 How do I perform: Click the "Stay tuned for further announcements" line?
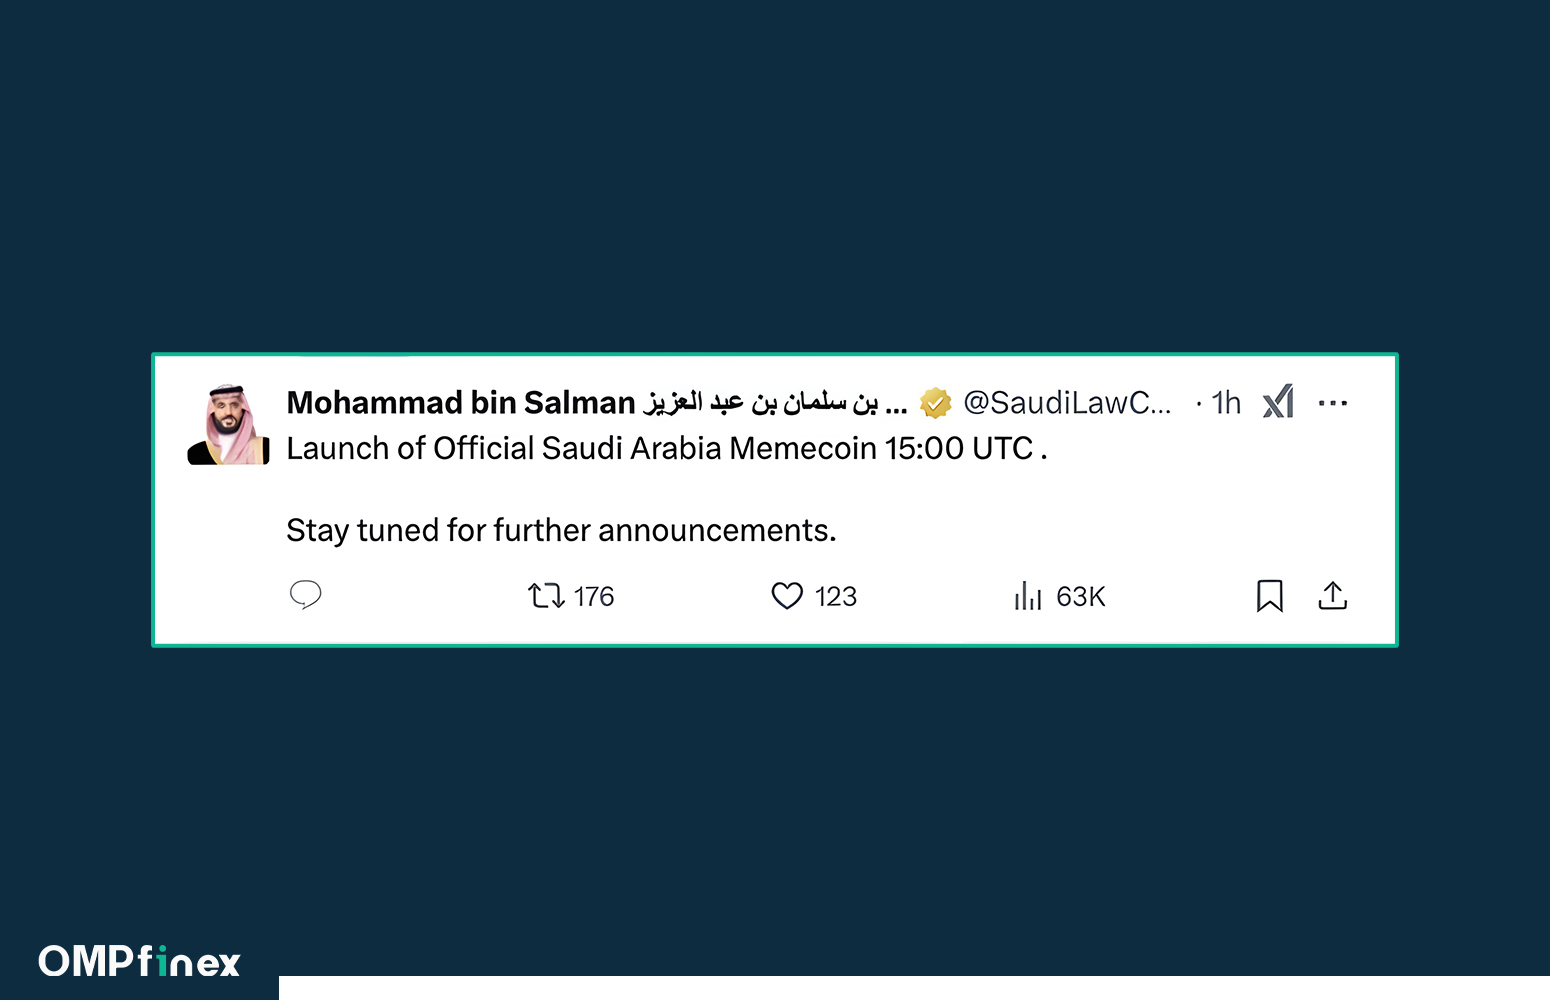point(561,530)
